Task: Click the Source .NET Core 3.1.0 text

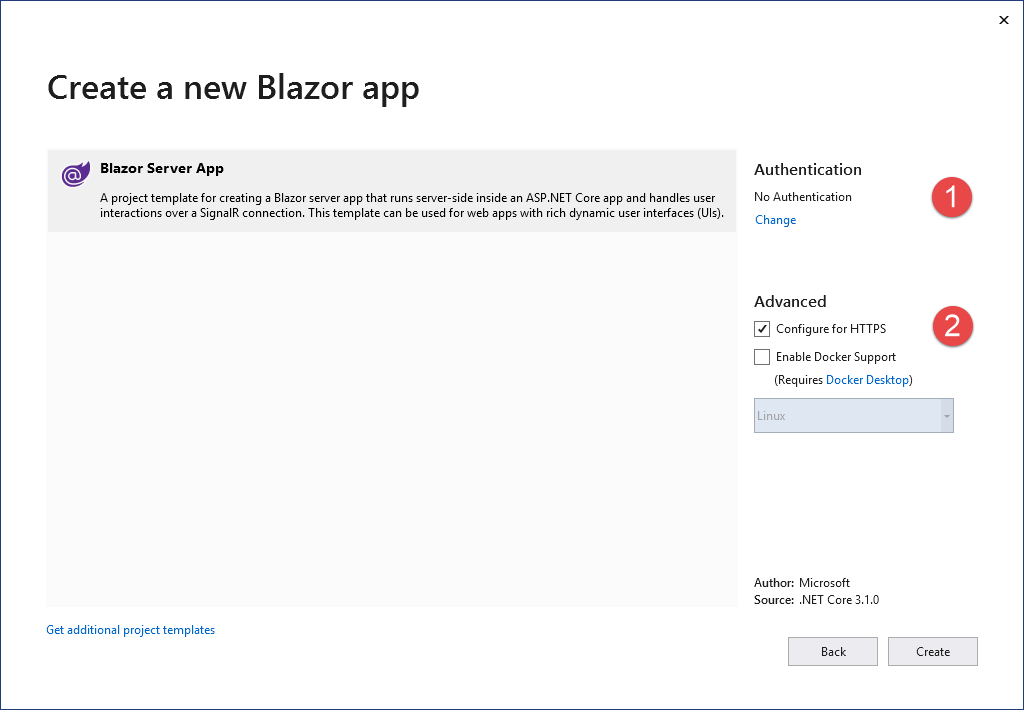Action: [816, 600]
